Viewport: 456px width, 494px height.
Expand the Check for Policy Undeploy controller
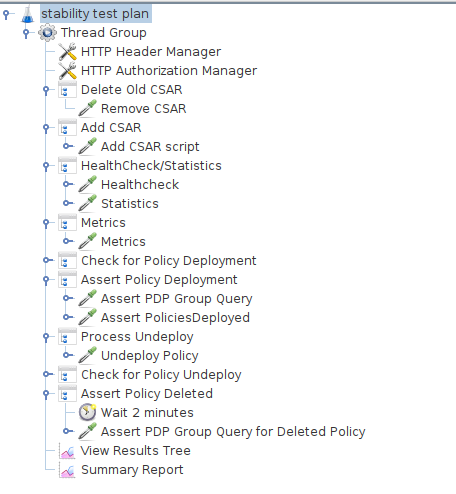point(47,374)
